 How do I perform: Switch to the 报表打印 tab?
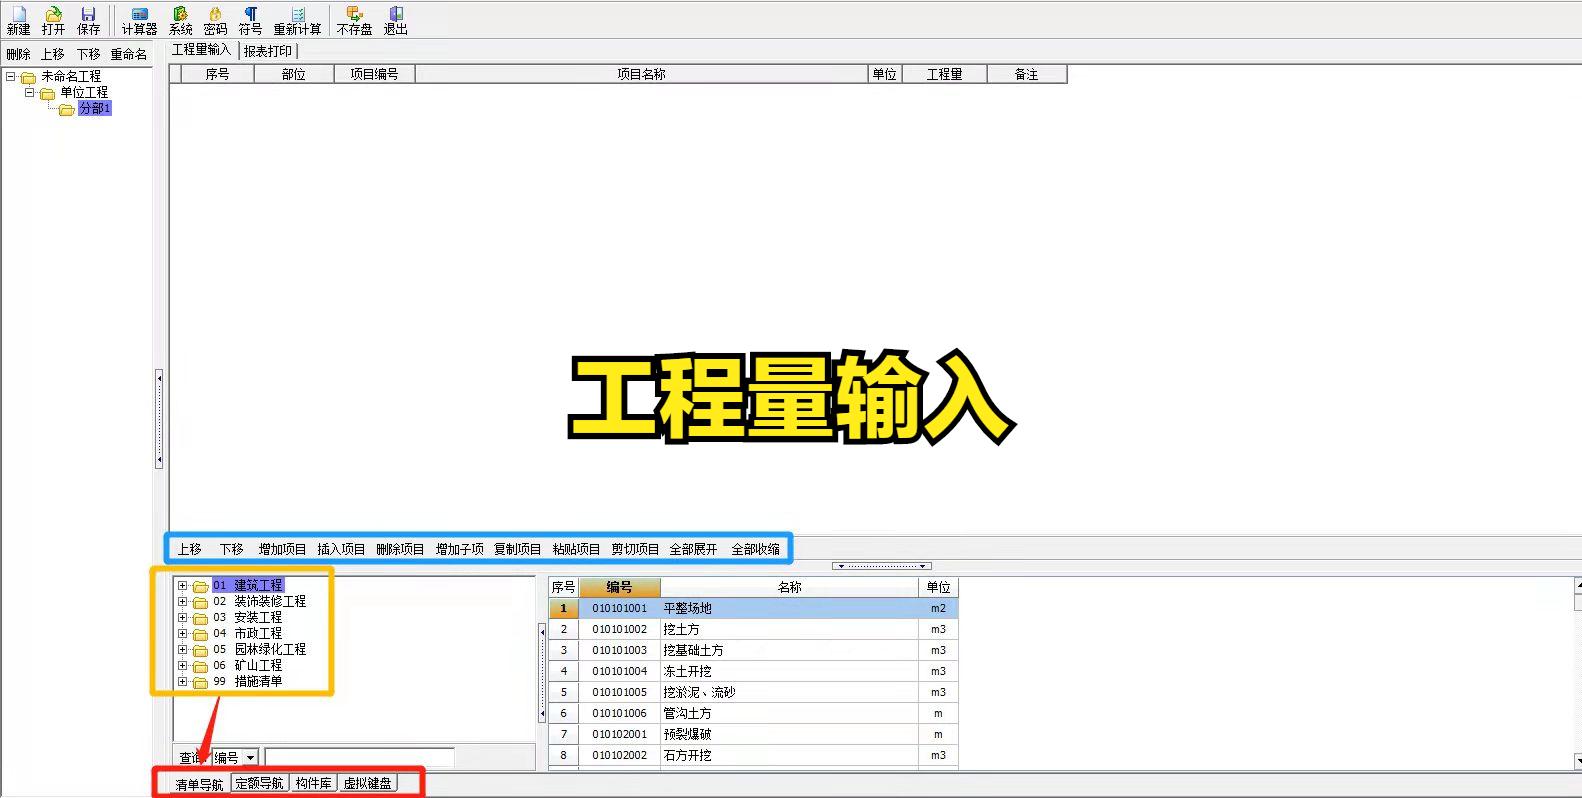click(x=268, y=51)
